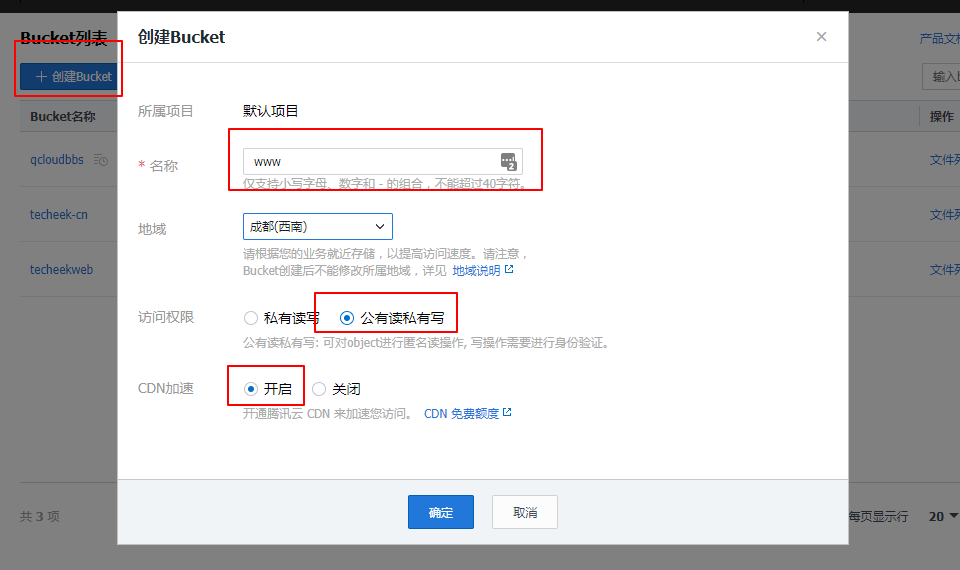The height and width of the screenshot is (570, 960).
Task: Open file list for the techeek-cn row
Action: (x=944, y=215)
